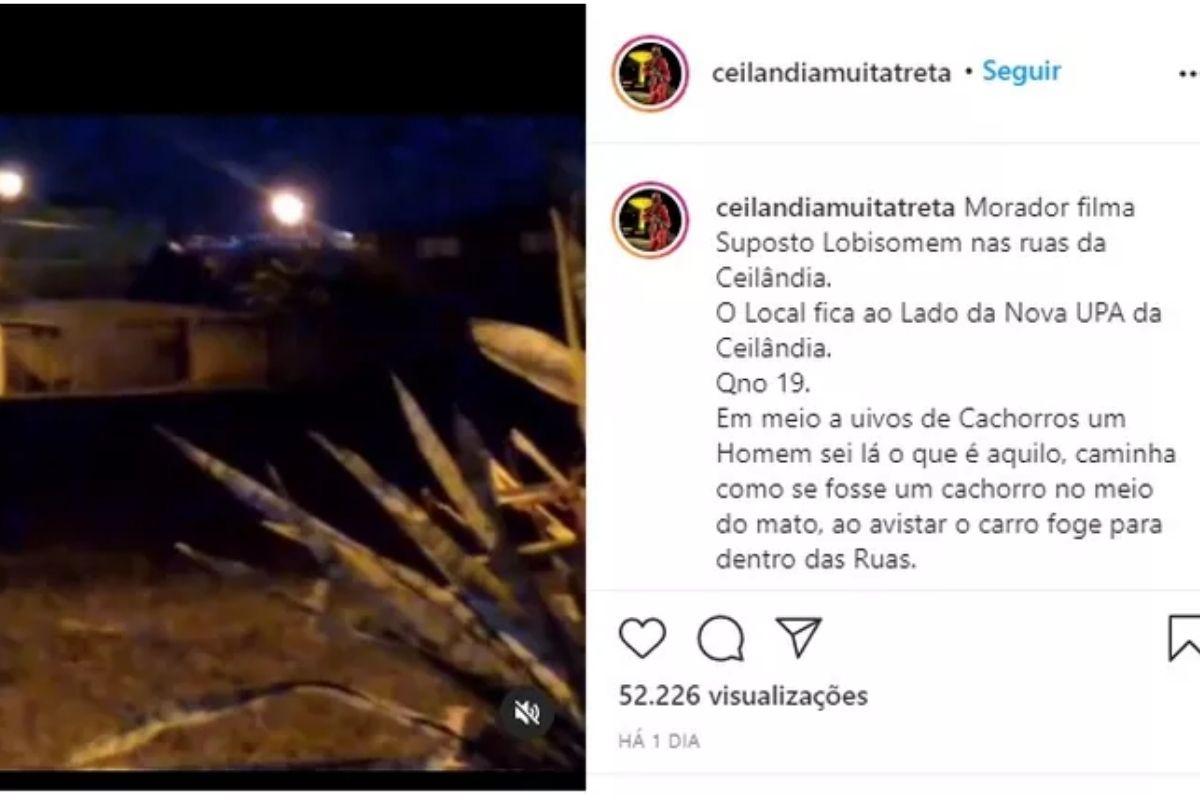1200x800 pixels.
Task: Share post using paper plane icon
Action: click(799, 637)
